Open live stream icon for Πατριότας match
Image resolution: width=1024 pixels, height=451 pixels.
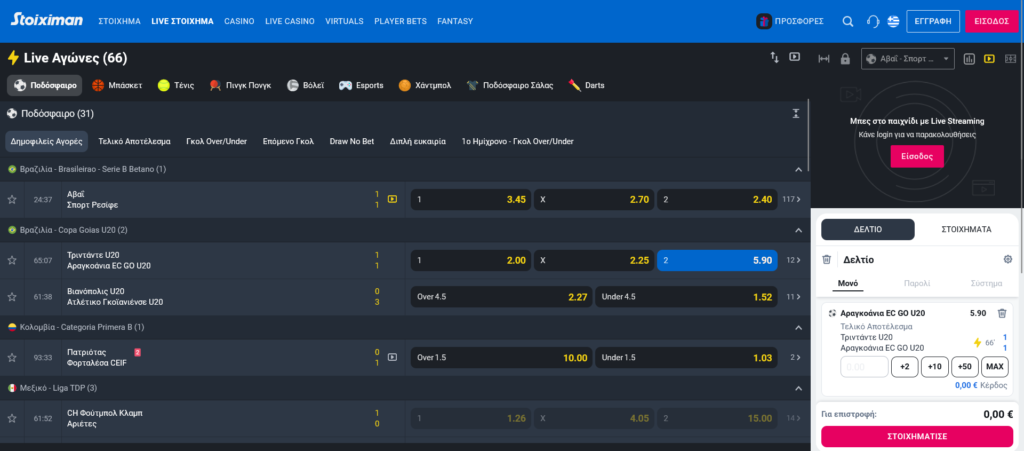coord(392,357)
